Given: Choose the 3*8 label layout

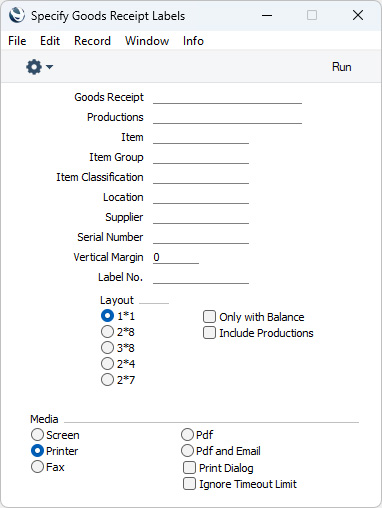Looking at the screenshot, I should pyautogui.click(x=107, y=348).
